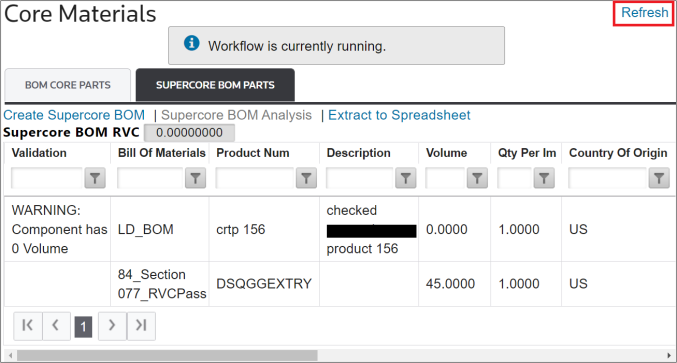The image size is (677, 363).
Task: Open filter icon for Product Num column
Action: (x=306, y=178)
